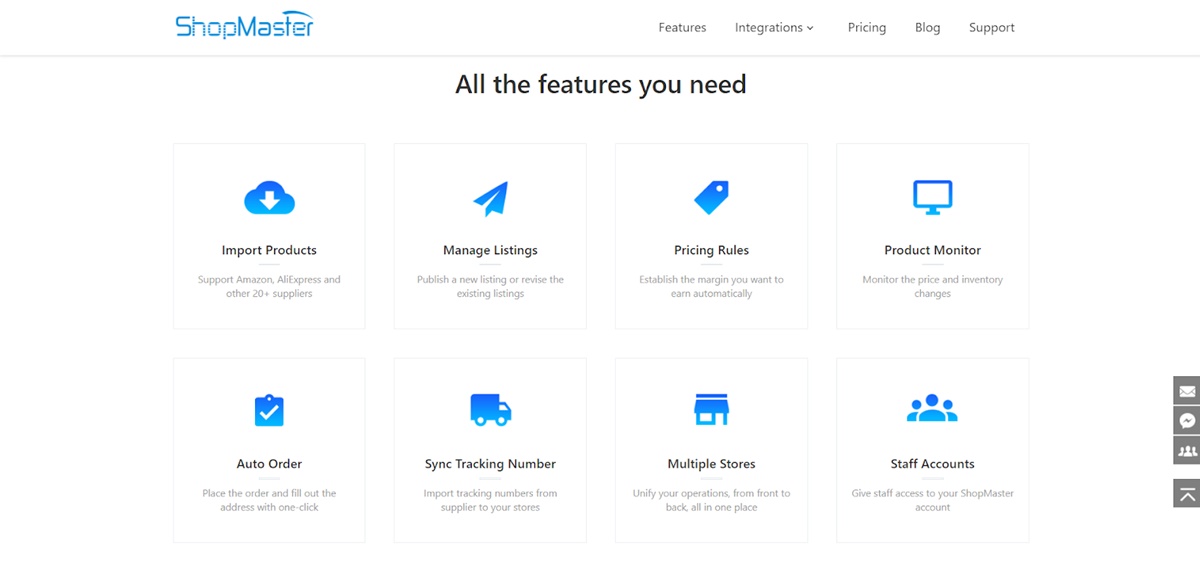The width and height of the screenshot is (1200, 577).
Task: Go to the Features nav item
Action: tap(682, 28)
